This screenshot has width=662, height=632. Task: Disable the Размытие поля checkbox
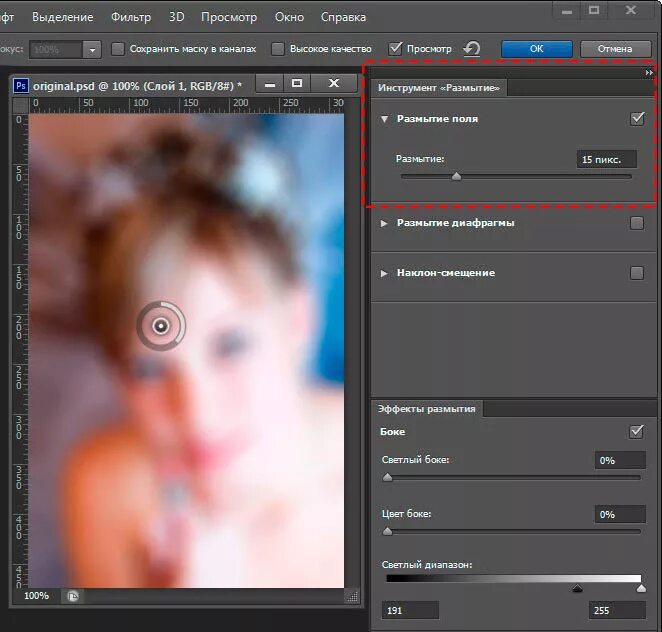click(x=637, y=119)
